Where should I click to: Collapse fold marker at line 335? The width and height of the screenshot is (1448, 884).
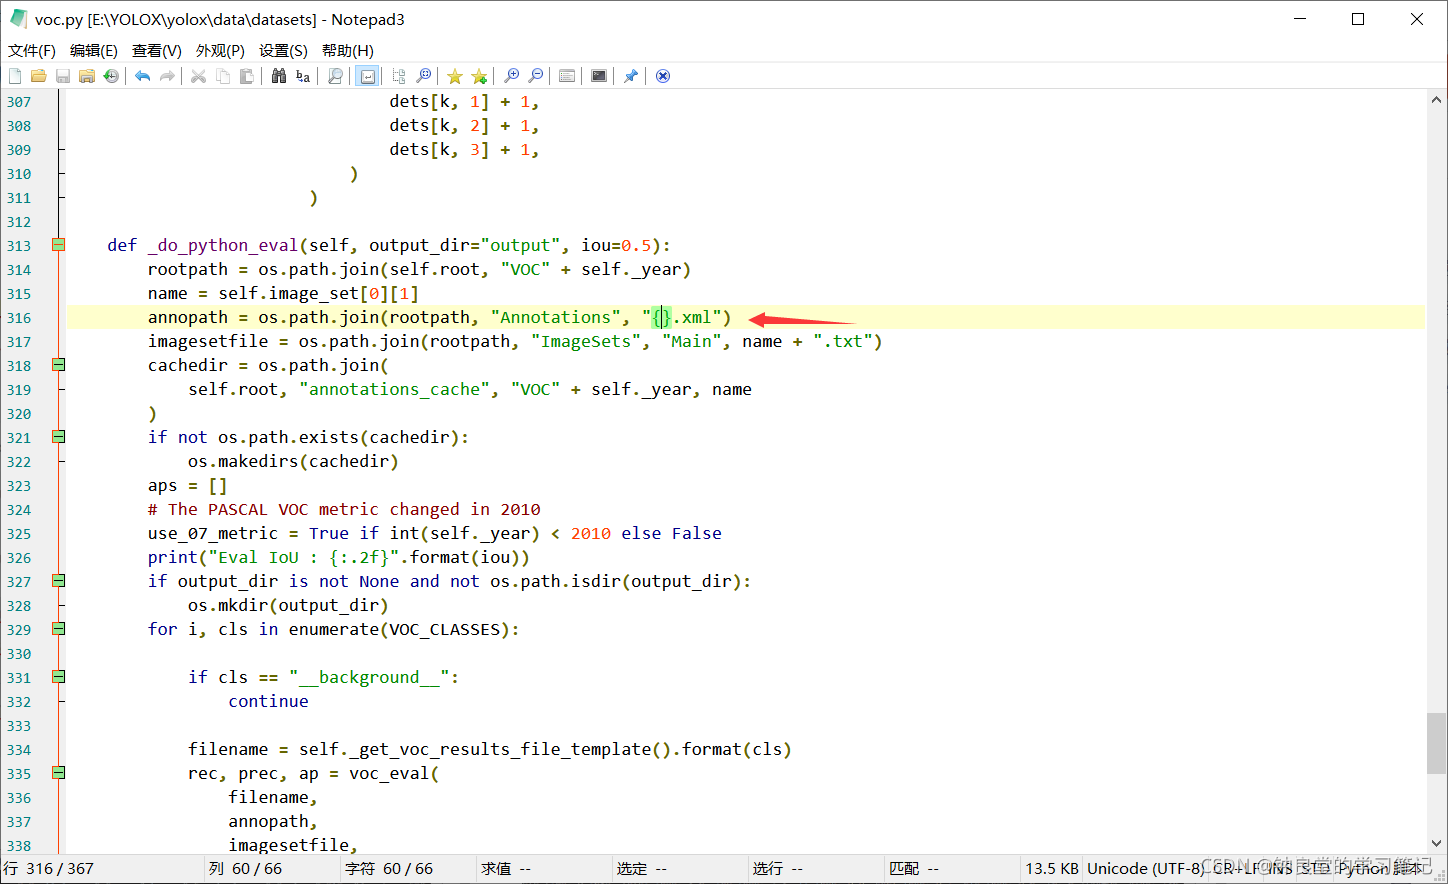tap(59, 773)
